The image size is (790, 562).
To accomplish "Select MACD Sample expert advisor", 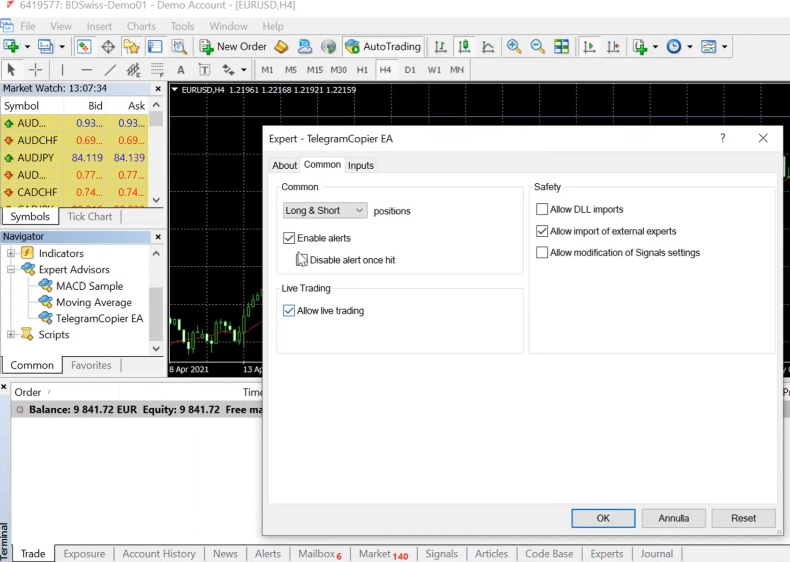I will [89, 286].
